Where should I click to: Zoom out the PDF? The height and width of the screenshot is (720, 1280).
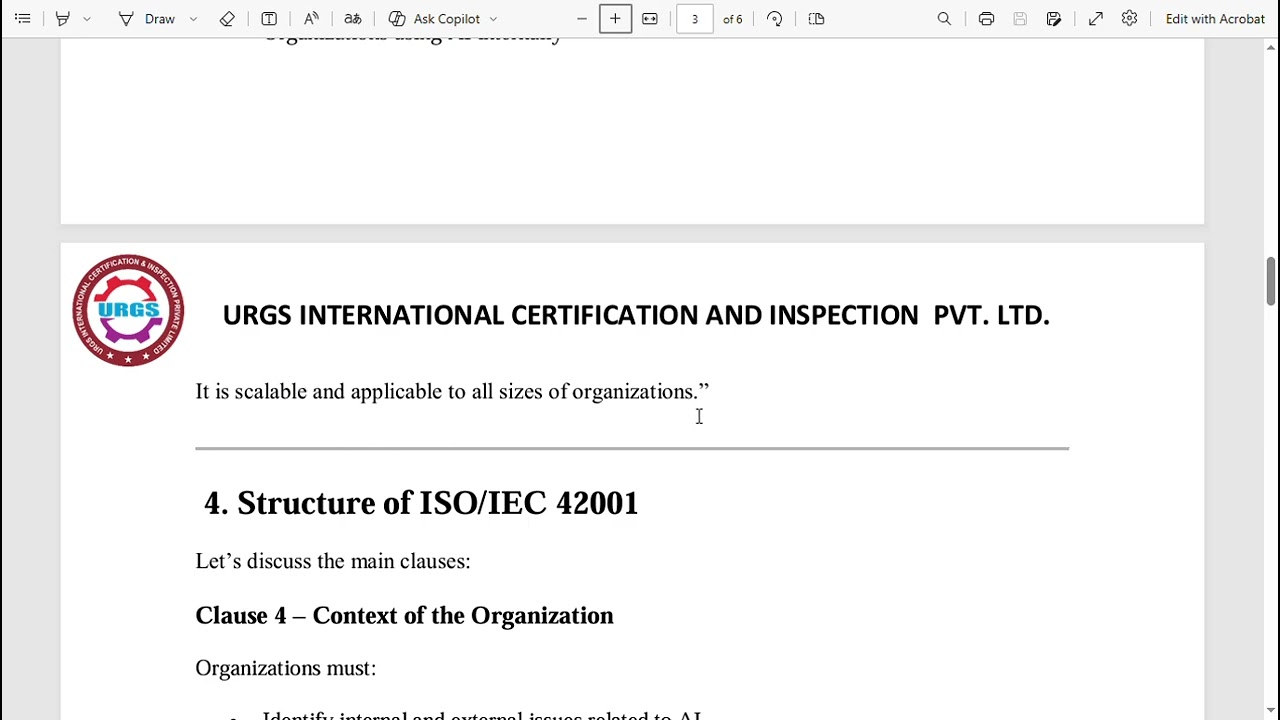(x=581, y=19)
